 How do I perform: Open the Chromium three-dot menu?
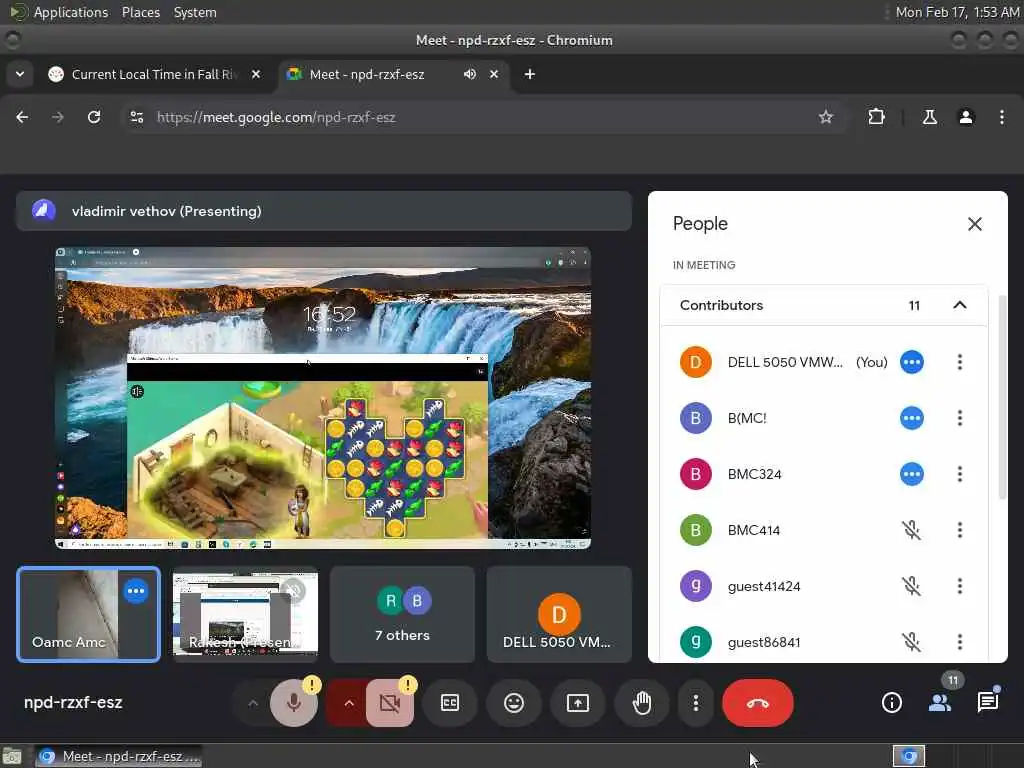1002,118
